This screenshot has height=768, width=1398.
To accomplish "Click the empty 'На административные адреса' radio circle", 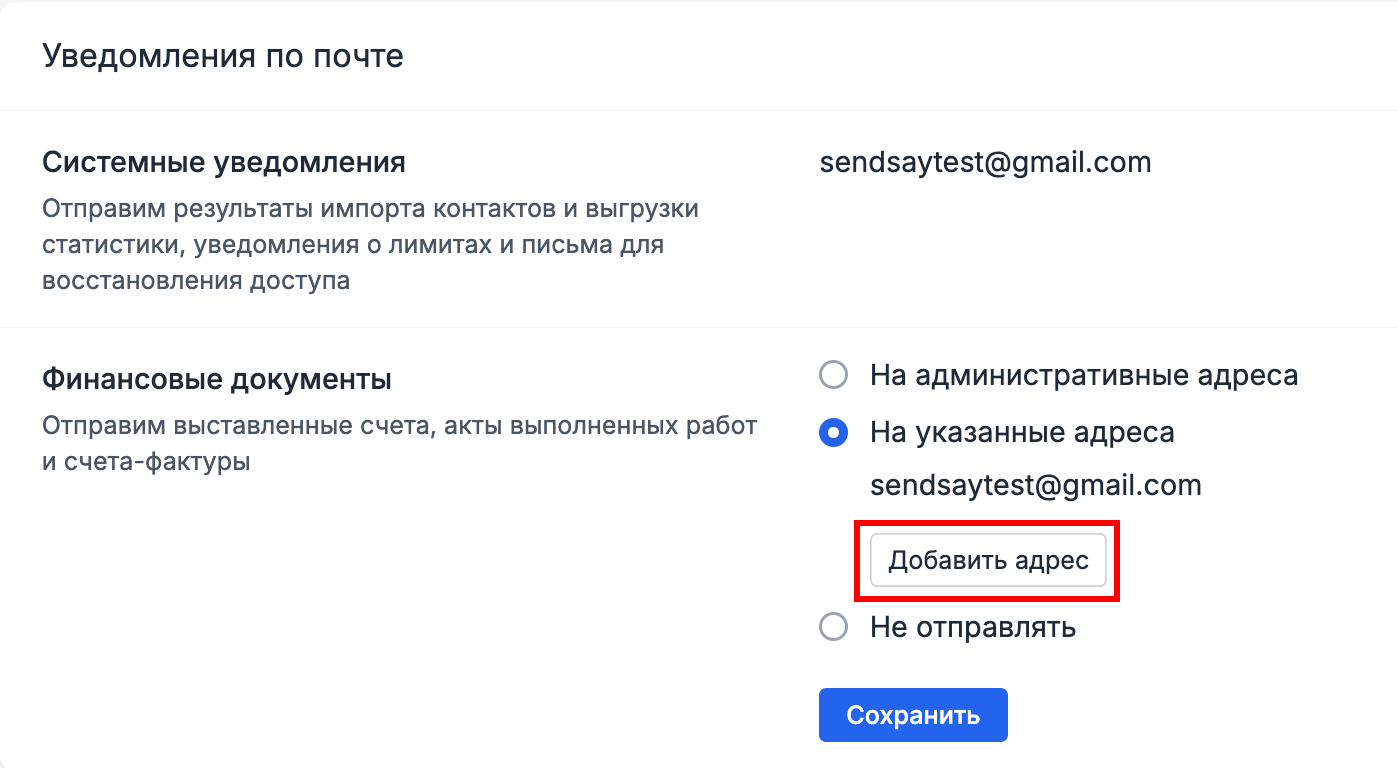I will 834,376.
